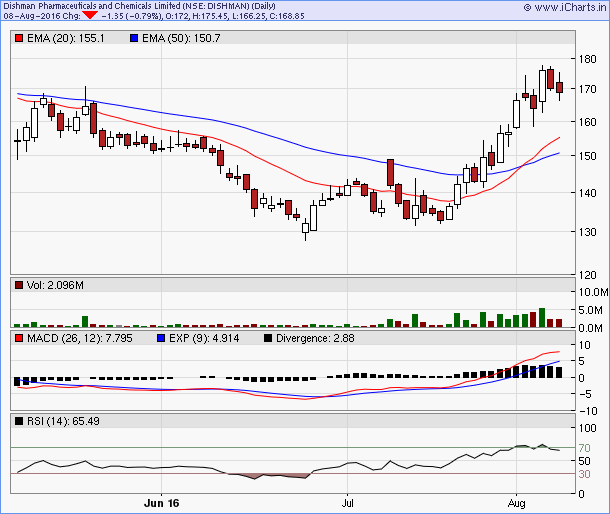This screenshot has width=610, height=514.
Task: Click the RSI 70 overbought level label
Action: tap(584, 448)
